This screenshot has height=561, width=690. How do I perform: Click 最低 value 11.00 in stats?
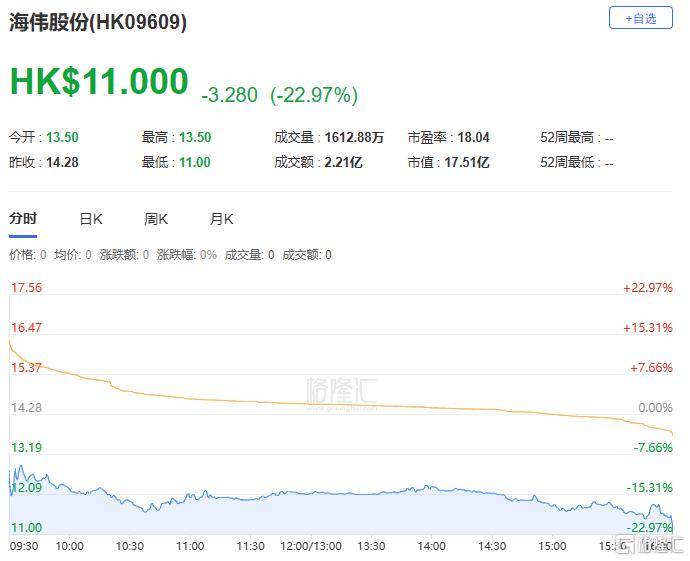(x=195, y=162)
